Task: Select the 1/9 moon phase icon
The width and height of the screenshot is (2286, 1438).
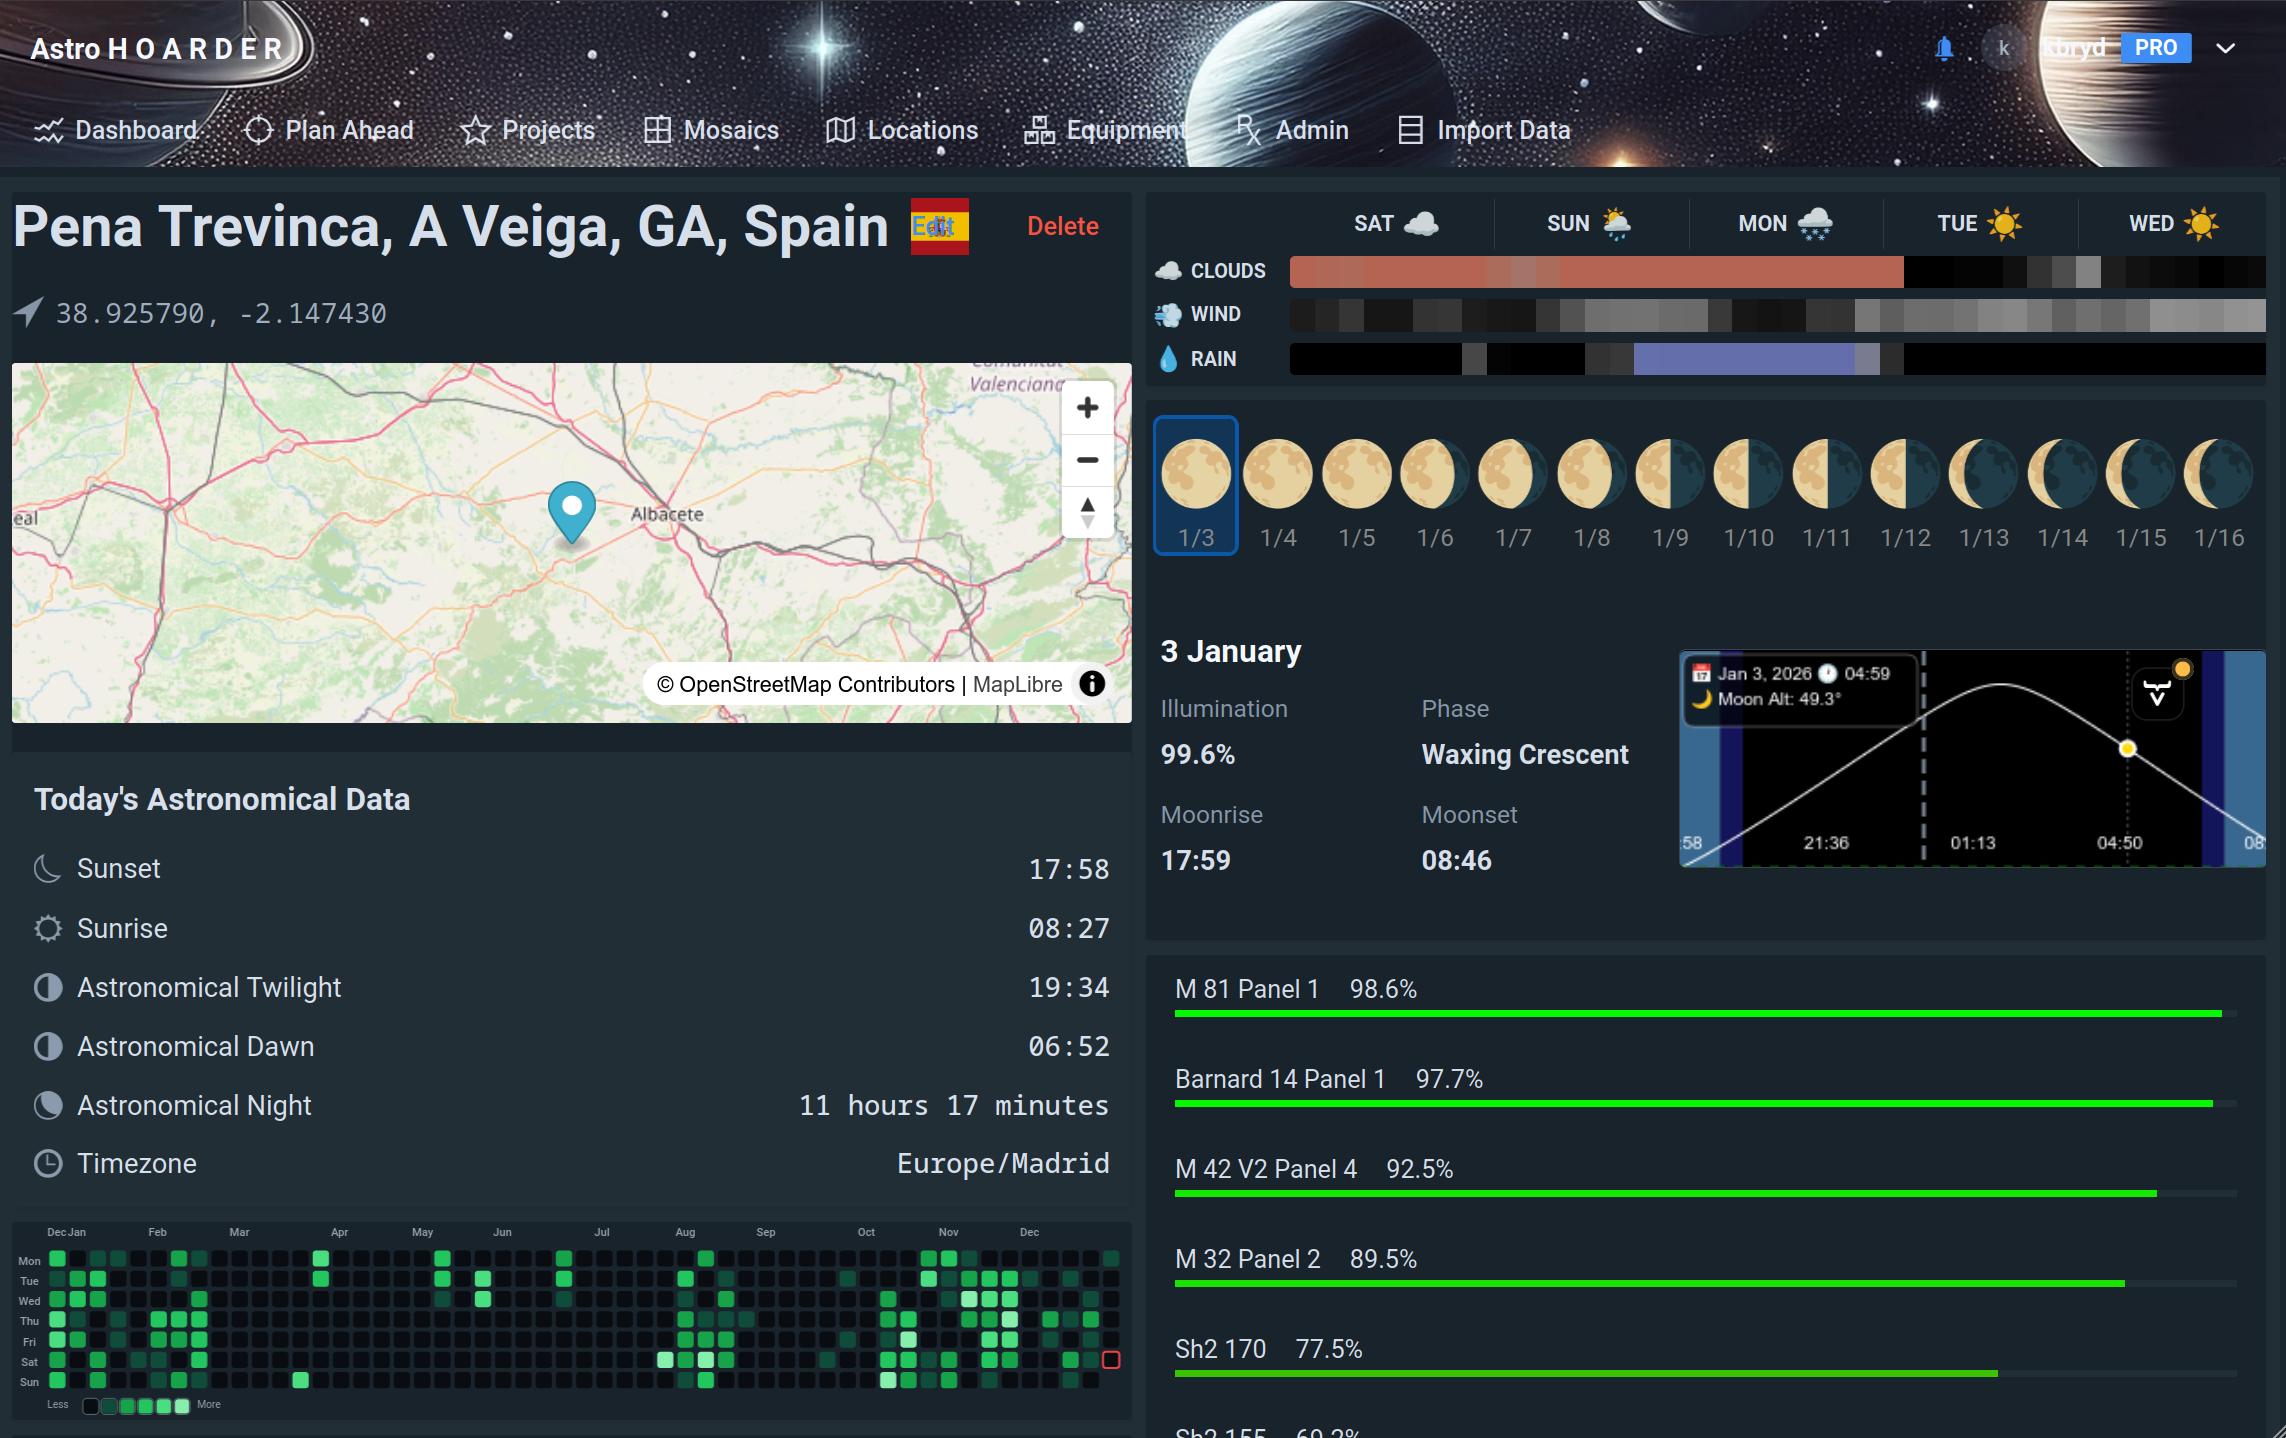Action: click(x=1670, y=474)
